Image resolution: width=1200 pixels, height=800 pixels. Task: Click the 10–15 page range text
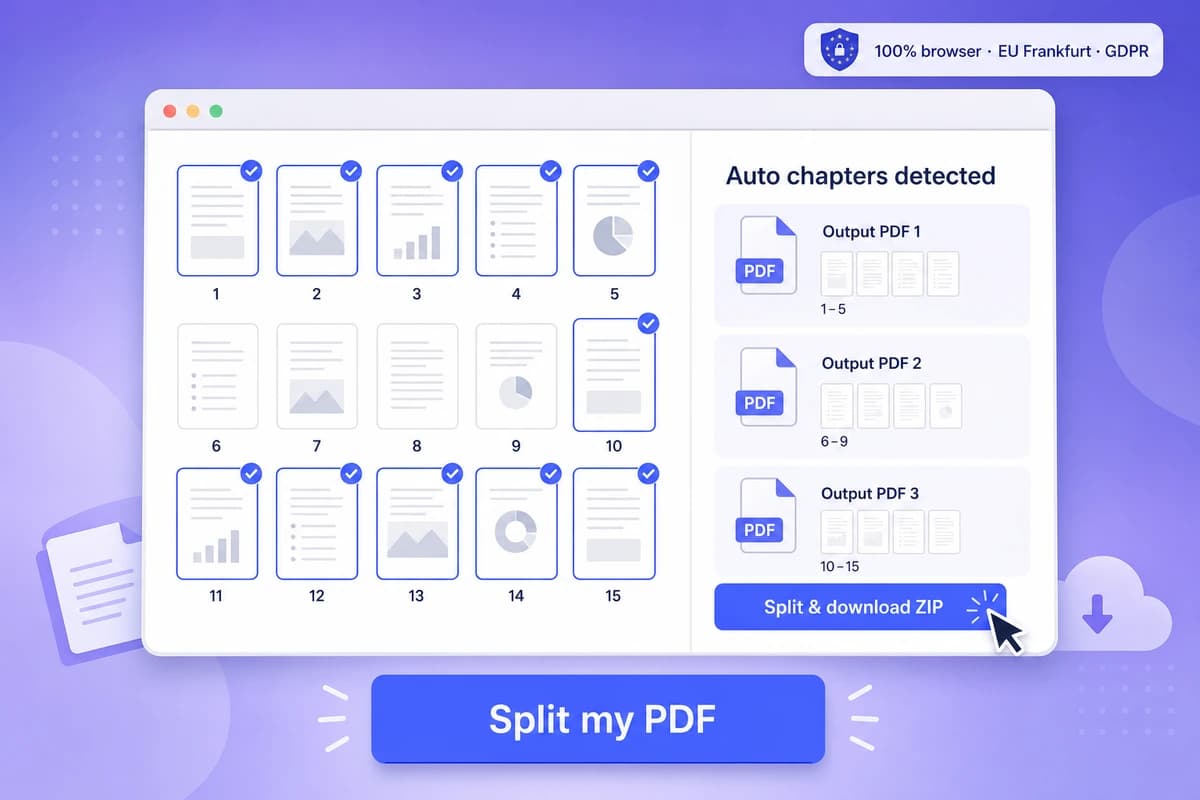click(x=839, y=566)
